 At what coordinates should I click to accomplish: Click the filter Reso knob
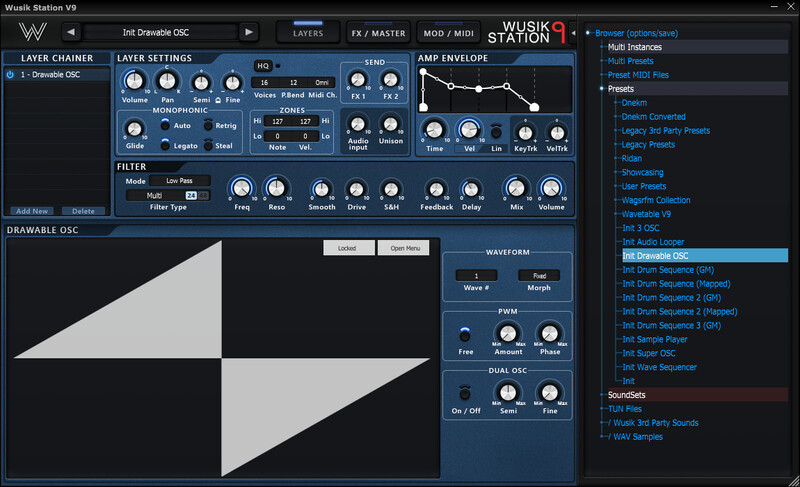tap(277, 189)
